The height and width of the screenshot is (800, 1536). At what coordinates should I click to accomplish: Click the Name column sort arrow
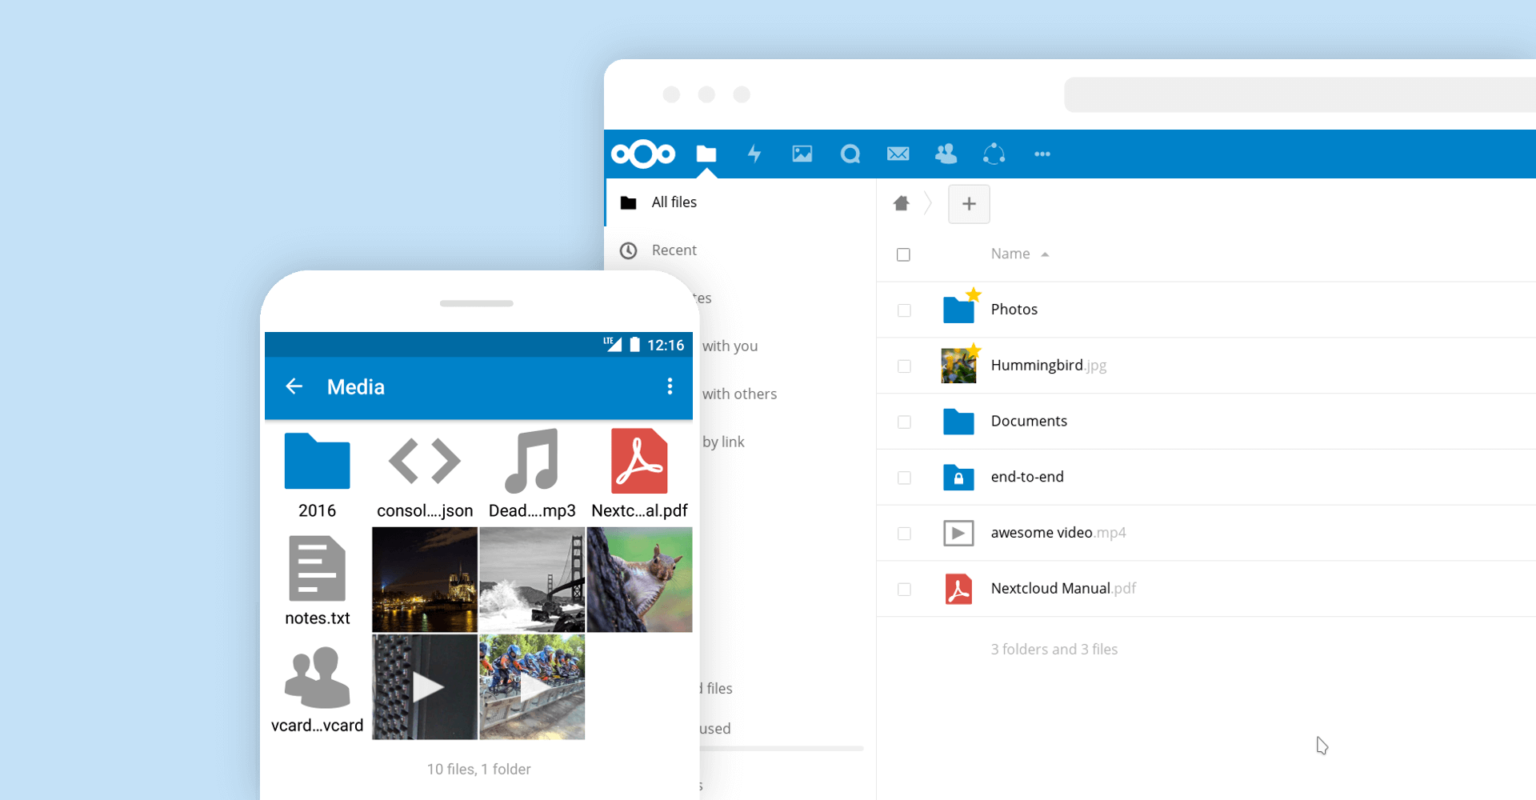click(x=1046, y=253)
